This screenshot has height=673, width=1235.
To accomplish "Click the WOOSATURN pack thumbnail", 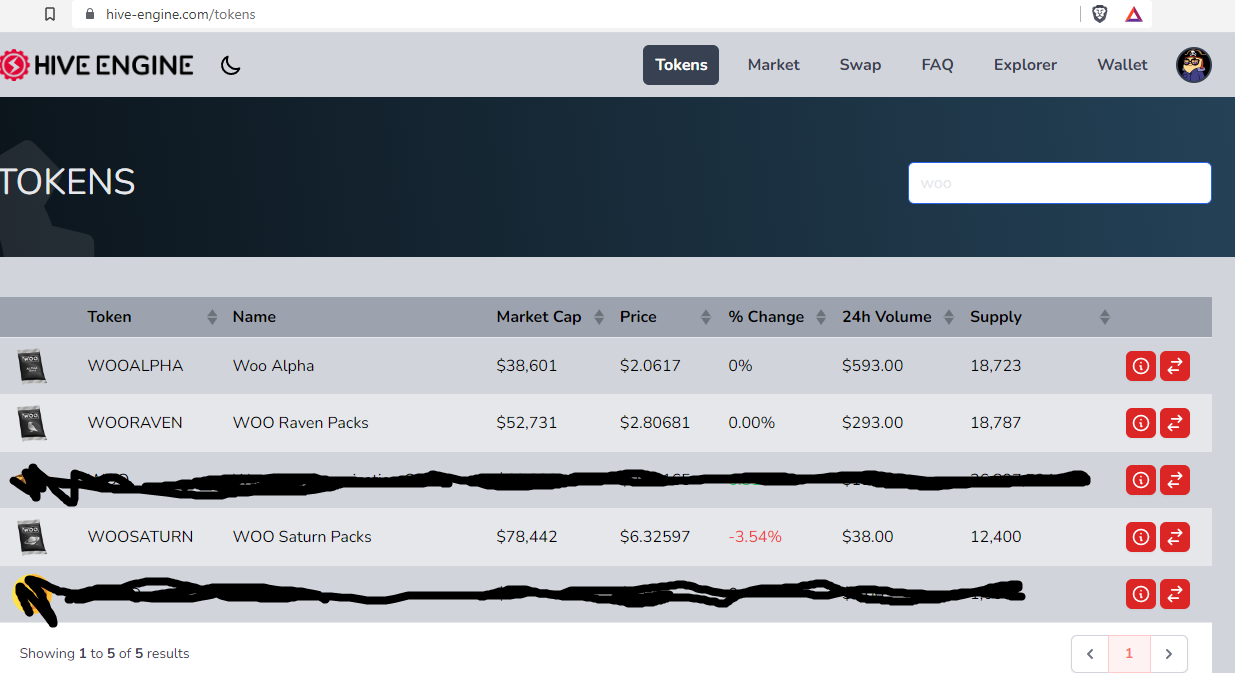I will click(x=32, y=537).
